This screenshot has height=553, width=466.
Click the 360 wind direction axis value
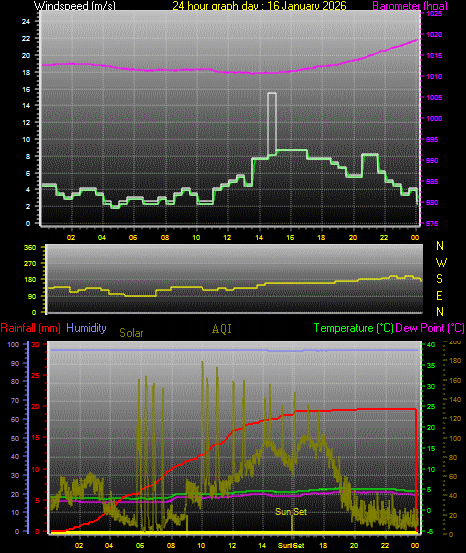tap(30, 248)
